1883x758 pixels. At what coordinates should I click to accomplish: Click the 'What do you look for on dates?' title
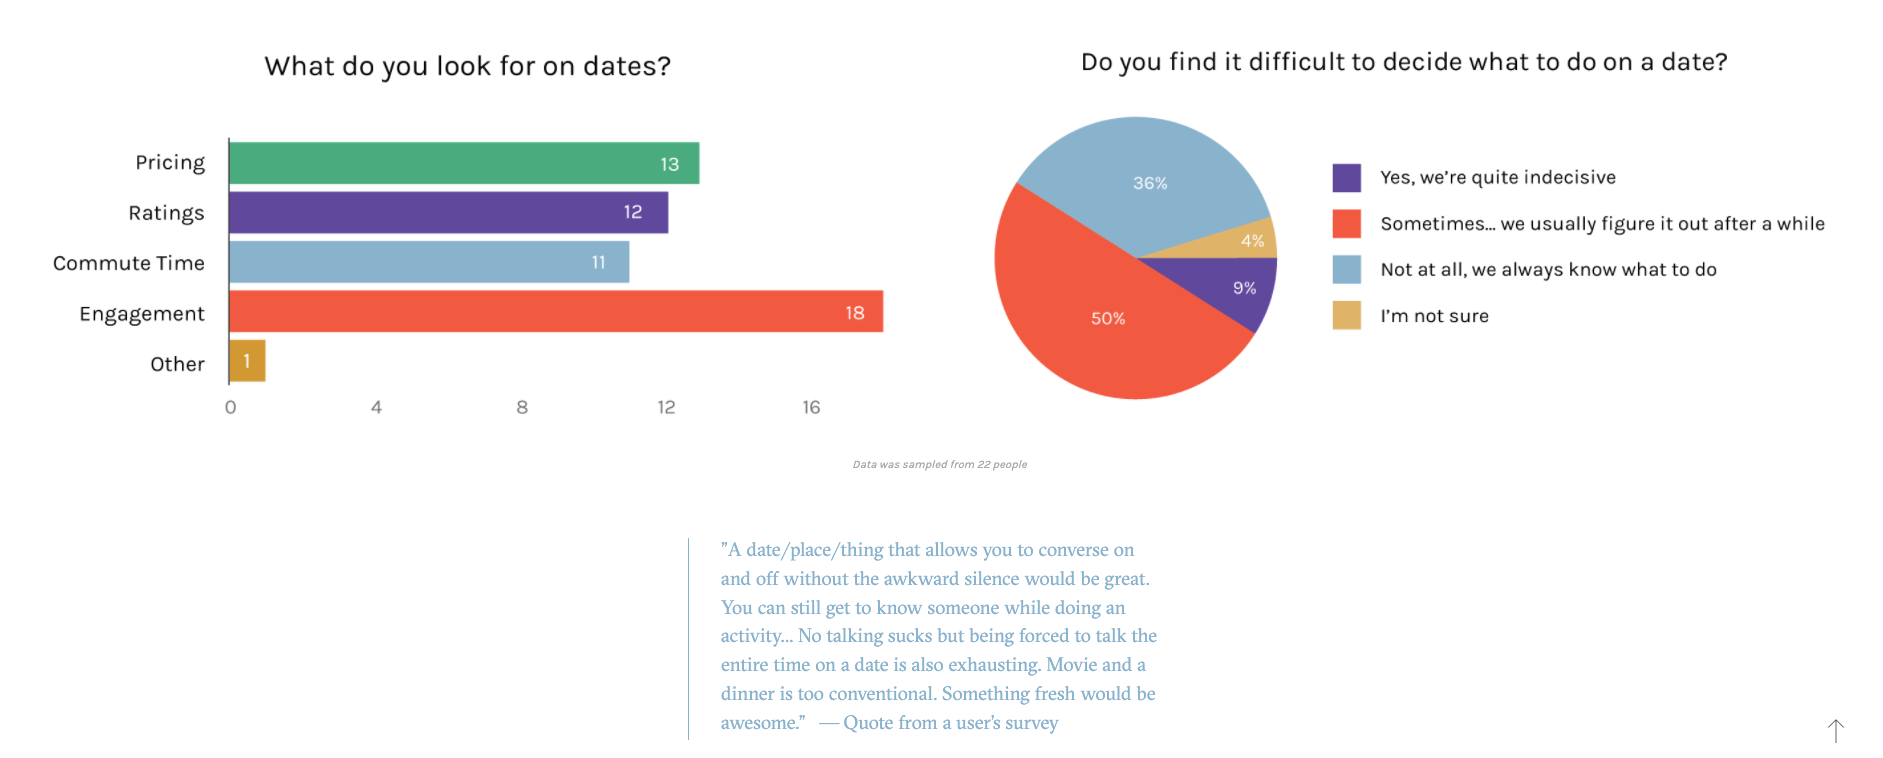tap(467, 66)
